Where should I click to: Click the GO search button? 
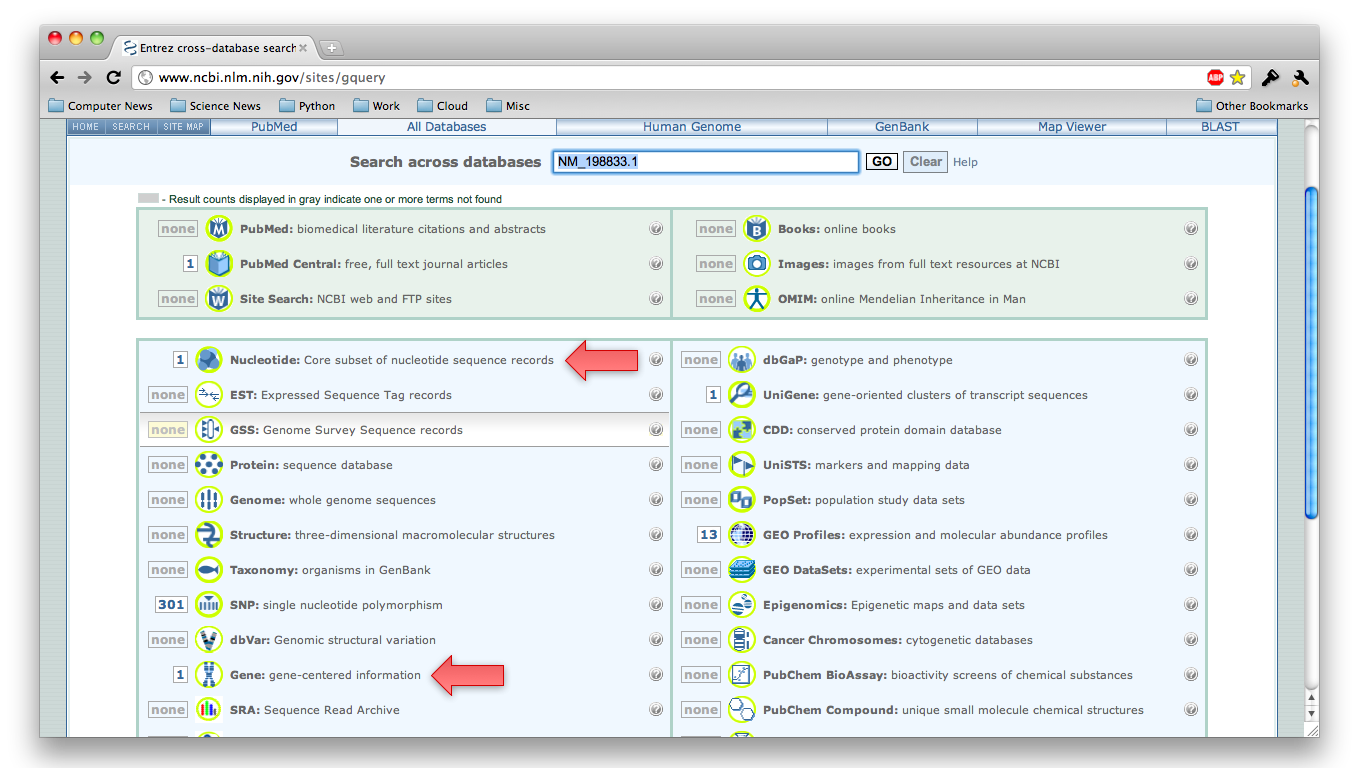(881, 162)
